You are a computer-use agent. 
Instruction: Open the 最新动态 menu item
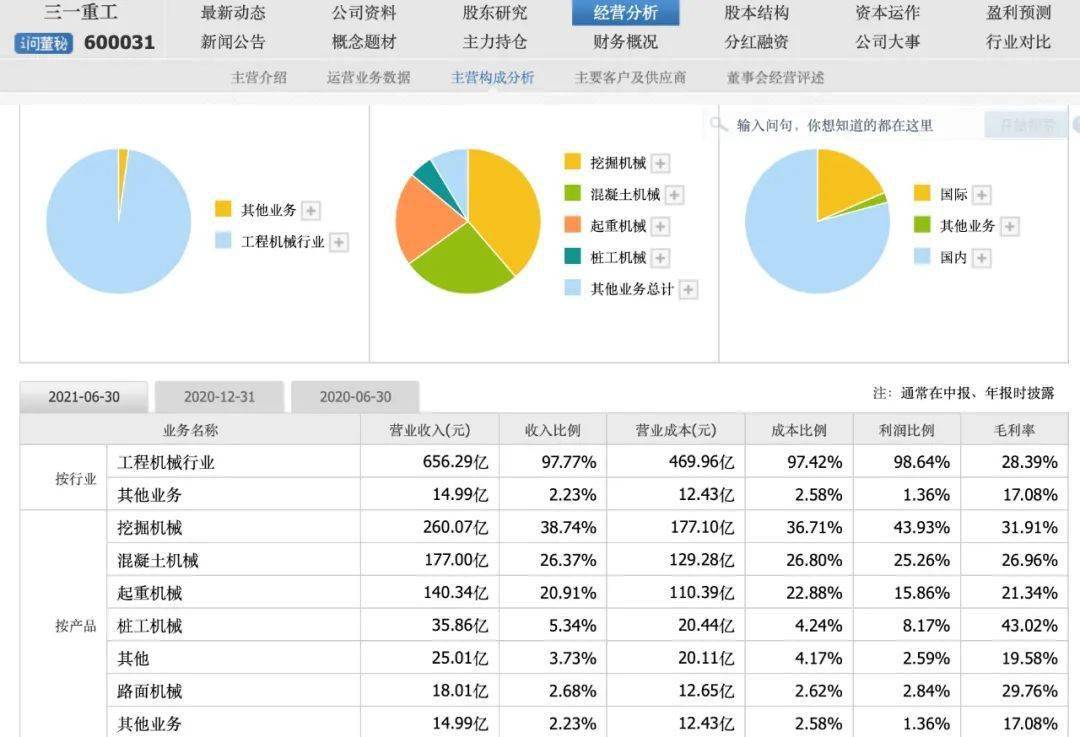(x=233, y=12)
